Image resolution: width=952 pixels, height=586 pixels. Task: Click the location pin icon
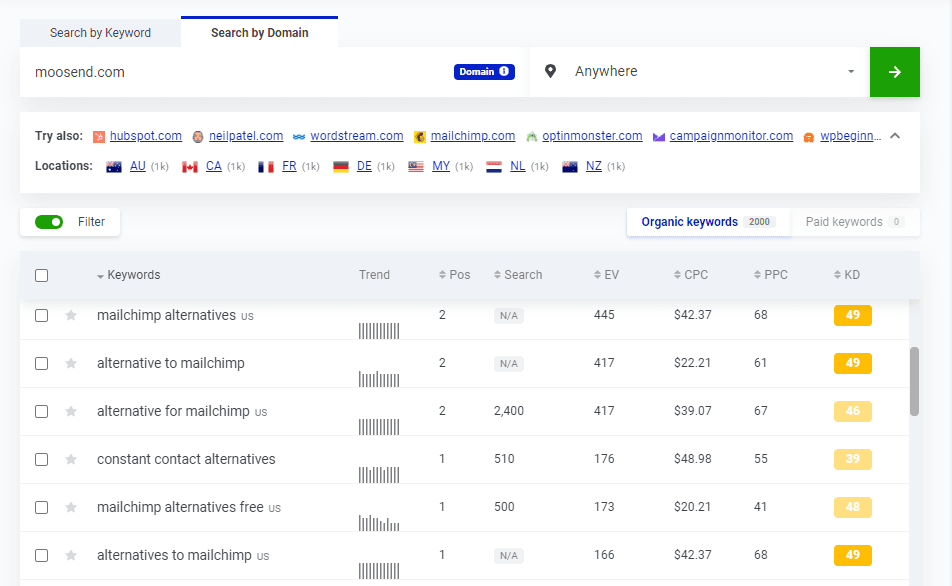(550, 71)
